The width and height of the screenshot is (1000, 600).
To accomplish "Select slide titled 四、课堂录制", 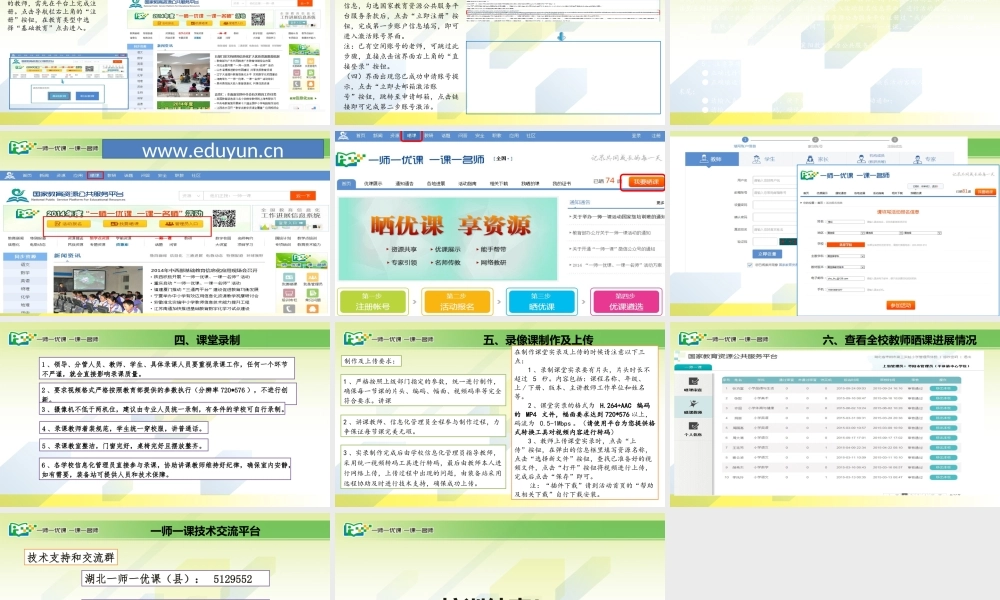I will (x=165, y=414).
